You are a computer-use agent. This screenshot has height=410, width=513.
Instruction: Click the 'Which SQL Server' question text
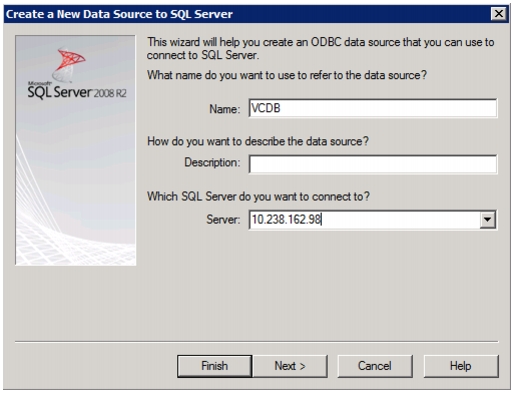click(258, 196)
